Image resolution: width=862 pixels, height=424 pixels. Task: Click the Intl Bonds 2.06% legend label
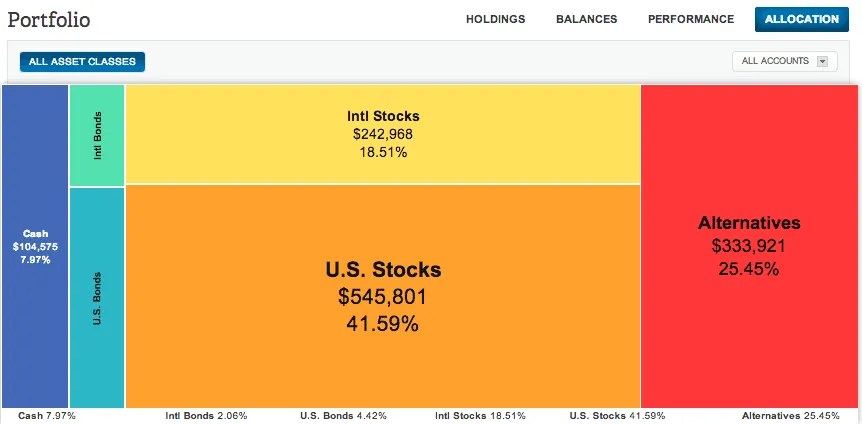pyautogui.click(x=206, y=416)
